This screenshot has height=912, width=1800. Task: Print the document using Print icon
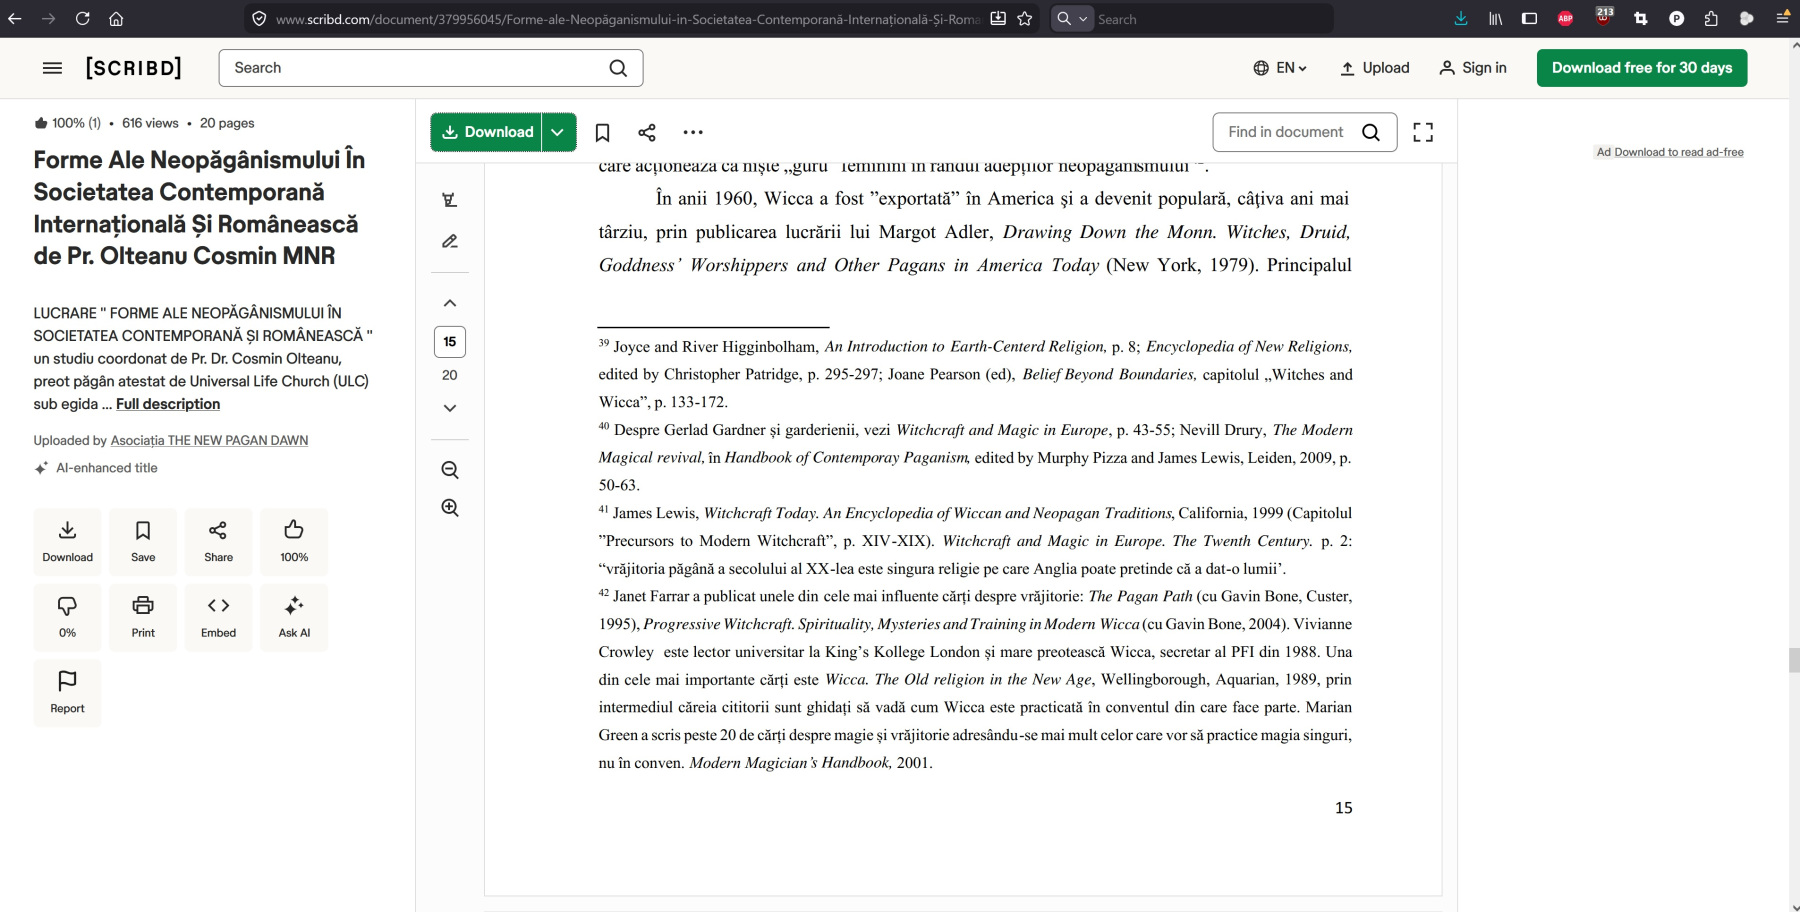pos(143,617)
